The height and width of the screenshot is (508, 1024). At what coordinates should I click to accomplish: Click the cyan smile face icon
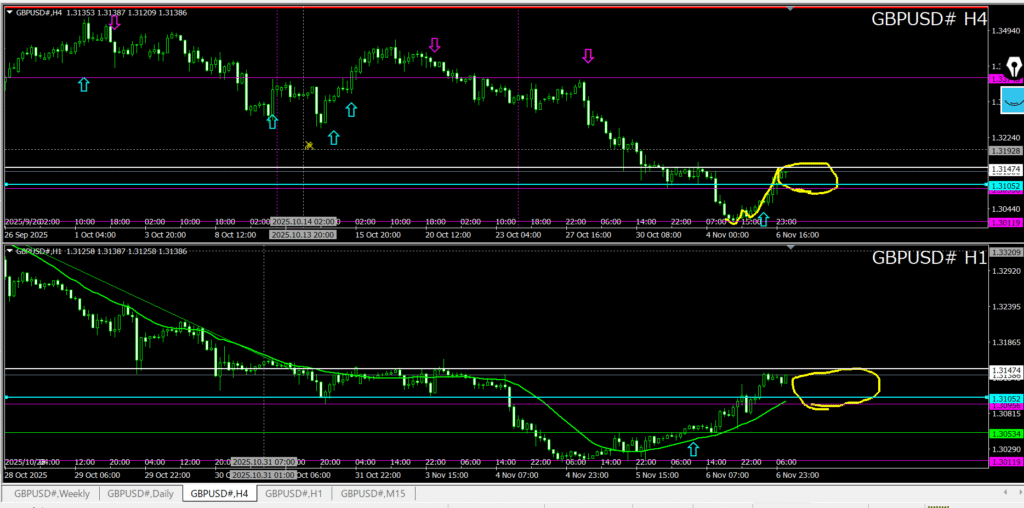pyautogui.click(x=1012, y=101)
